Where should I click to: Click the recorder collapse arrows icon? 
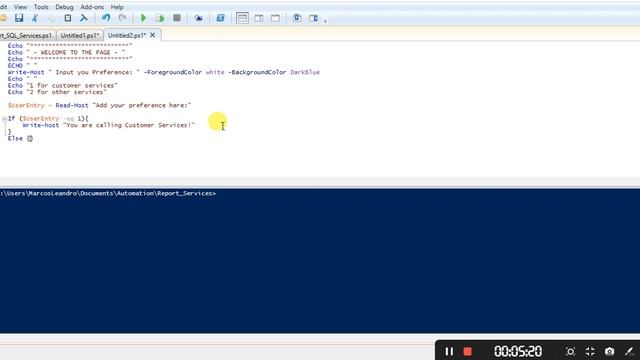coord(590,351)
